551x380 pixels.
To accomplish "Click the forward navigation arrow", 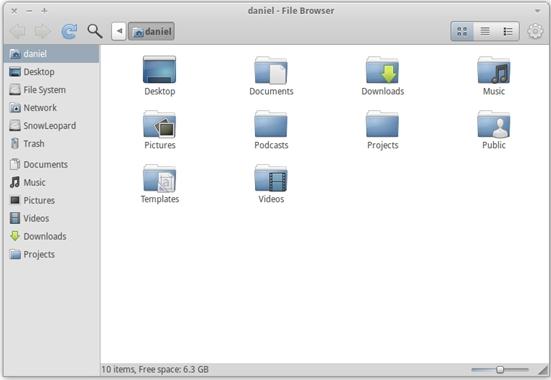I will 43,32.
